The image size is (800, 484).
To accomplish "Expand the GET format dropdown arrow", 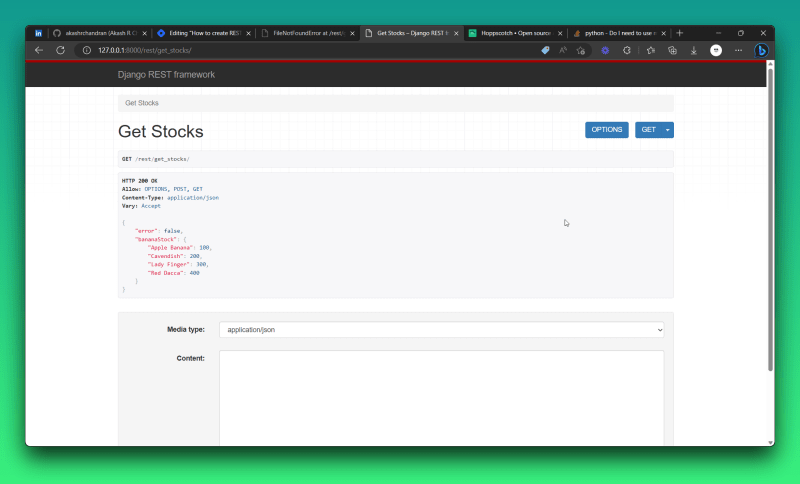I will [x=667, y=130].
